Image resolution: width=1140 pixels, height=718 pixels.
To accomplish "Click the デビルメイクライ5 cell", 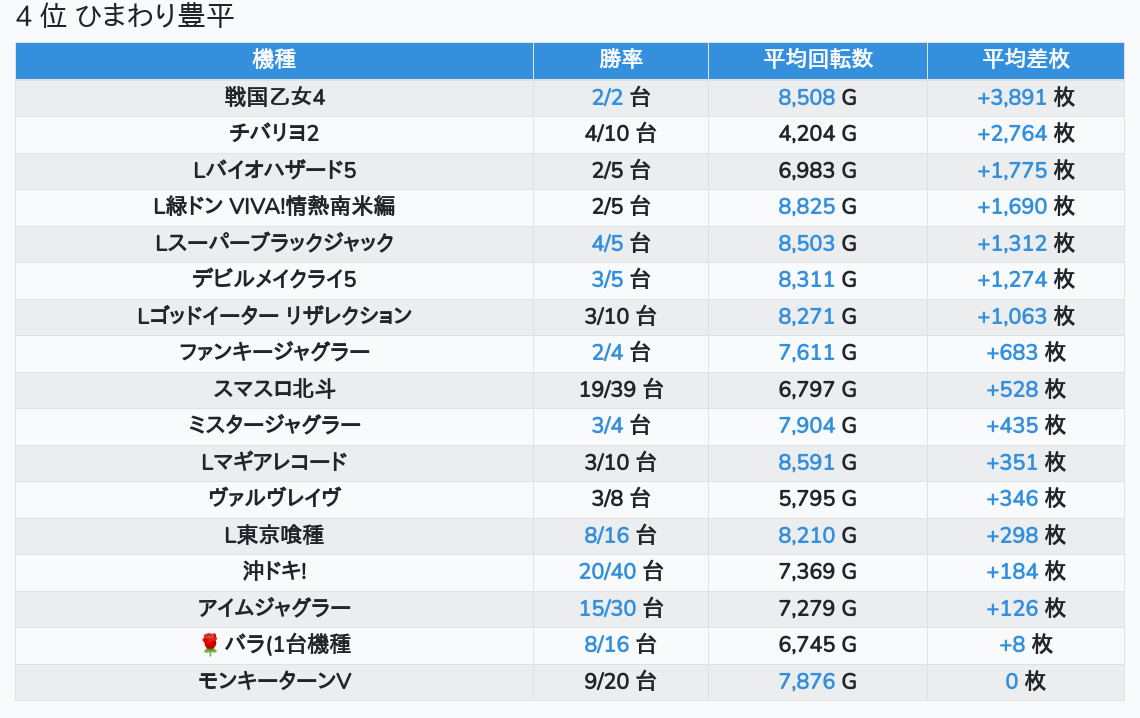I will tap(274, 279).
